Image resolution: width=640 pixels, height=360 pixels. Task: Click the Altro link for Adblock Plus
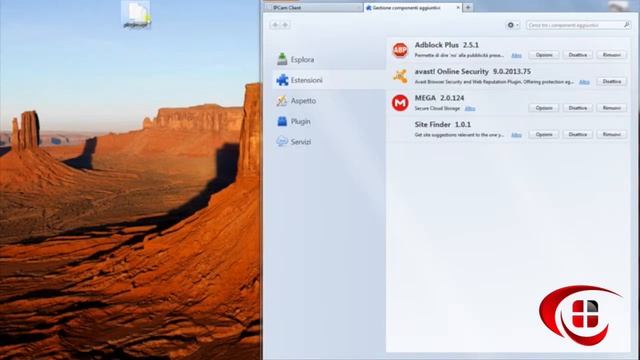click(516, 56)
